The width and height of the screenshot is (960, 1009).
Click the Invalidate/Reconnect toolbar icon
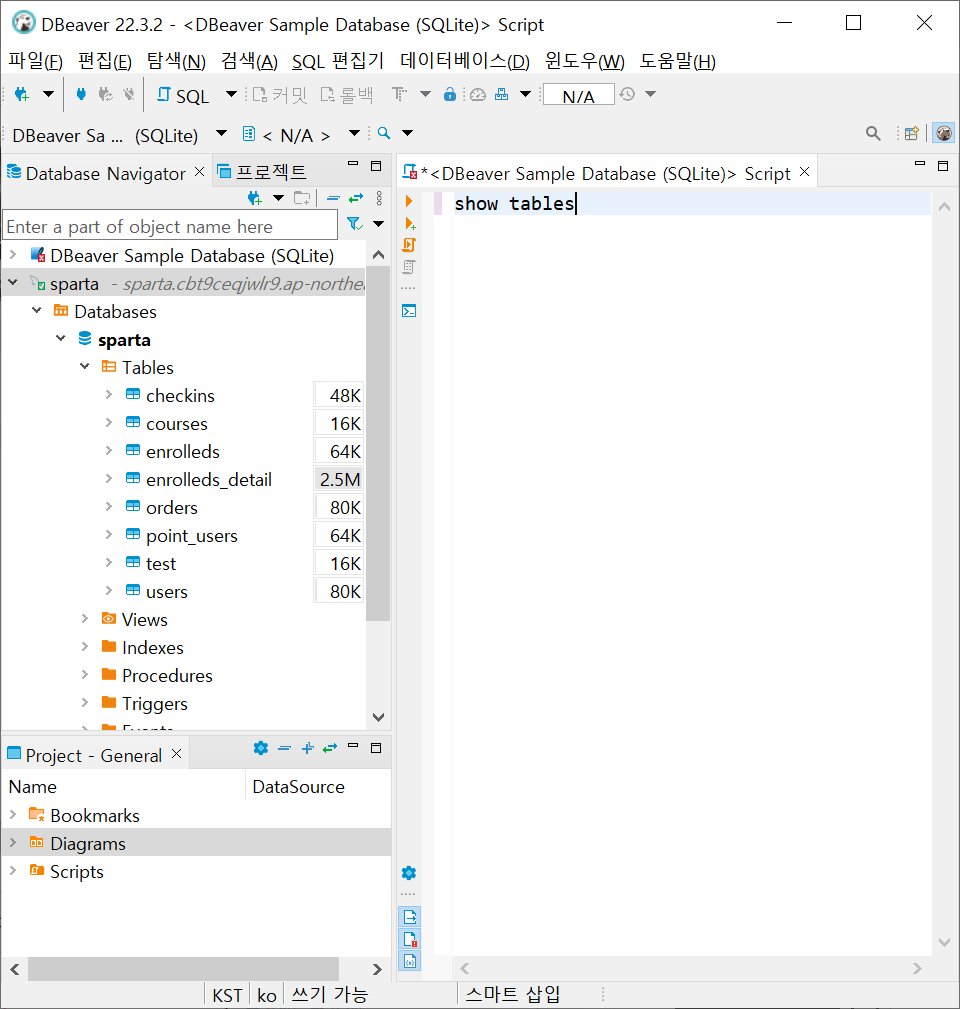pyautogui.click(x=106, y=95)
